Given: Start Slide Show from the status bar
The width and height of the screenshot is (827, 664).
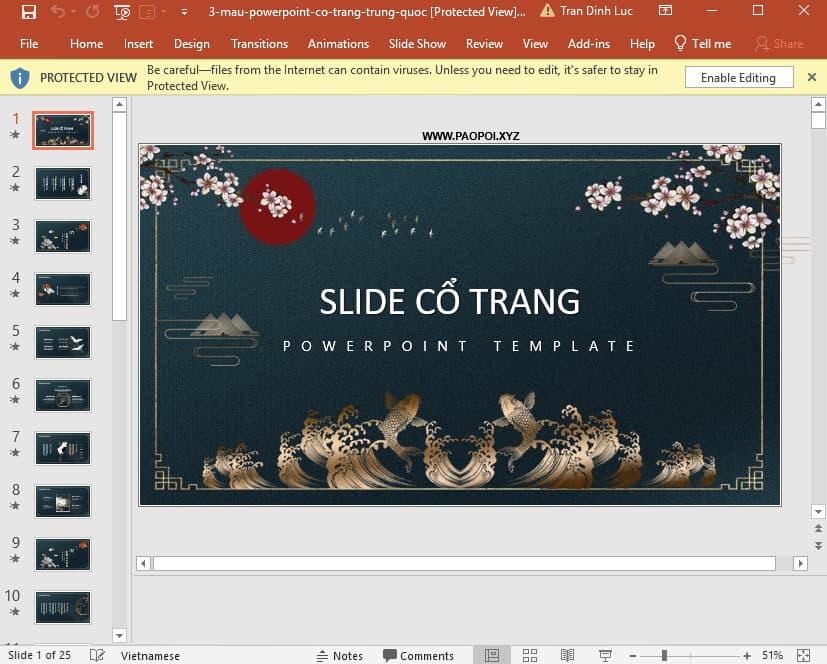Looking at the screenshot, I should [605, 655].
